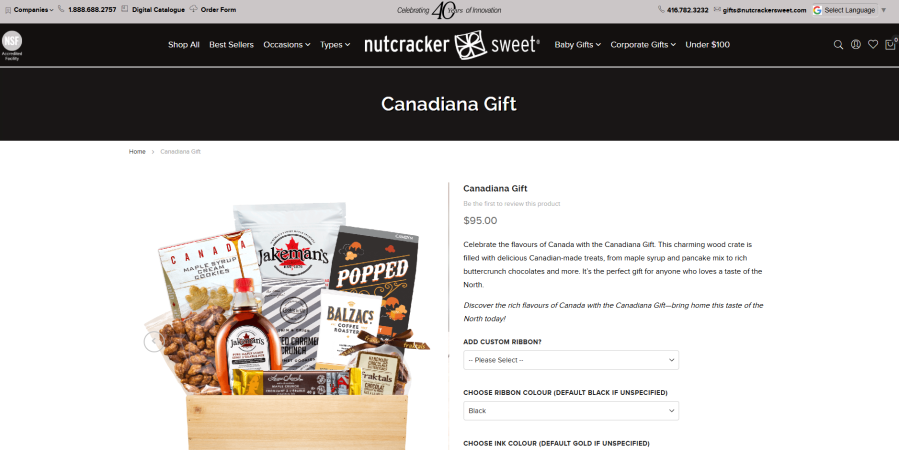Viewport: 899px width, 450px height.
Task: Expand the Occasions menu
Action: [x=287, y=45]
